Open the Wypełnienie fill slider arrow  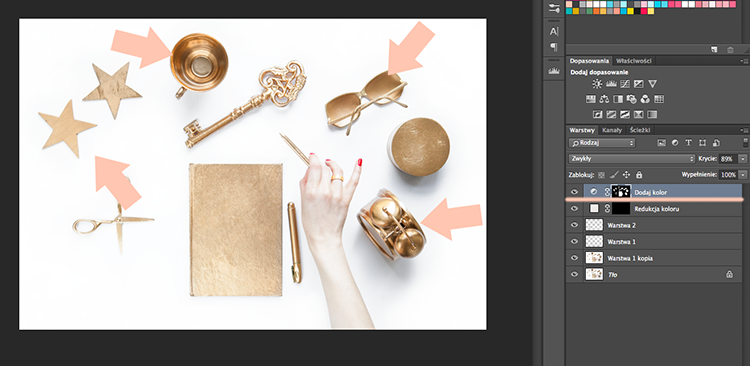tap(743, 175)
